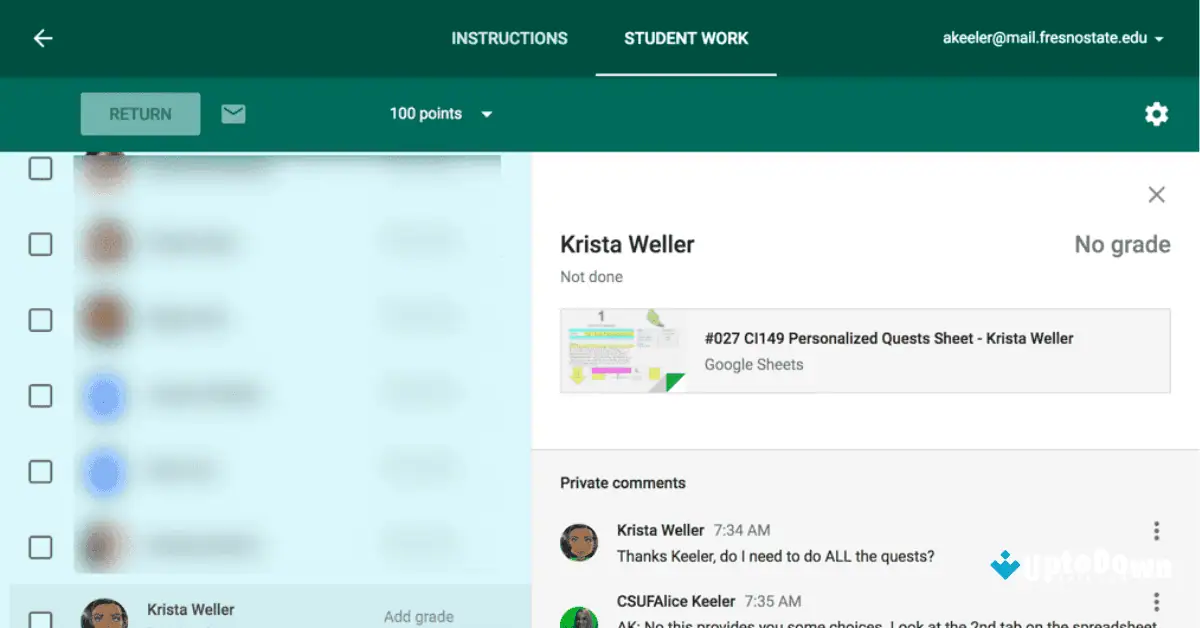Select the STUDENT WORK tab
Viewport: 1200px width, 628px height.
click(x=686, y=38)
